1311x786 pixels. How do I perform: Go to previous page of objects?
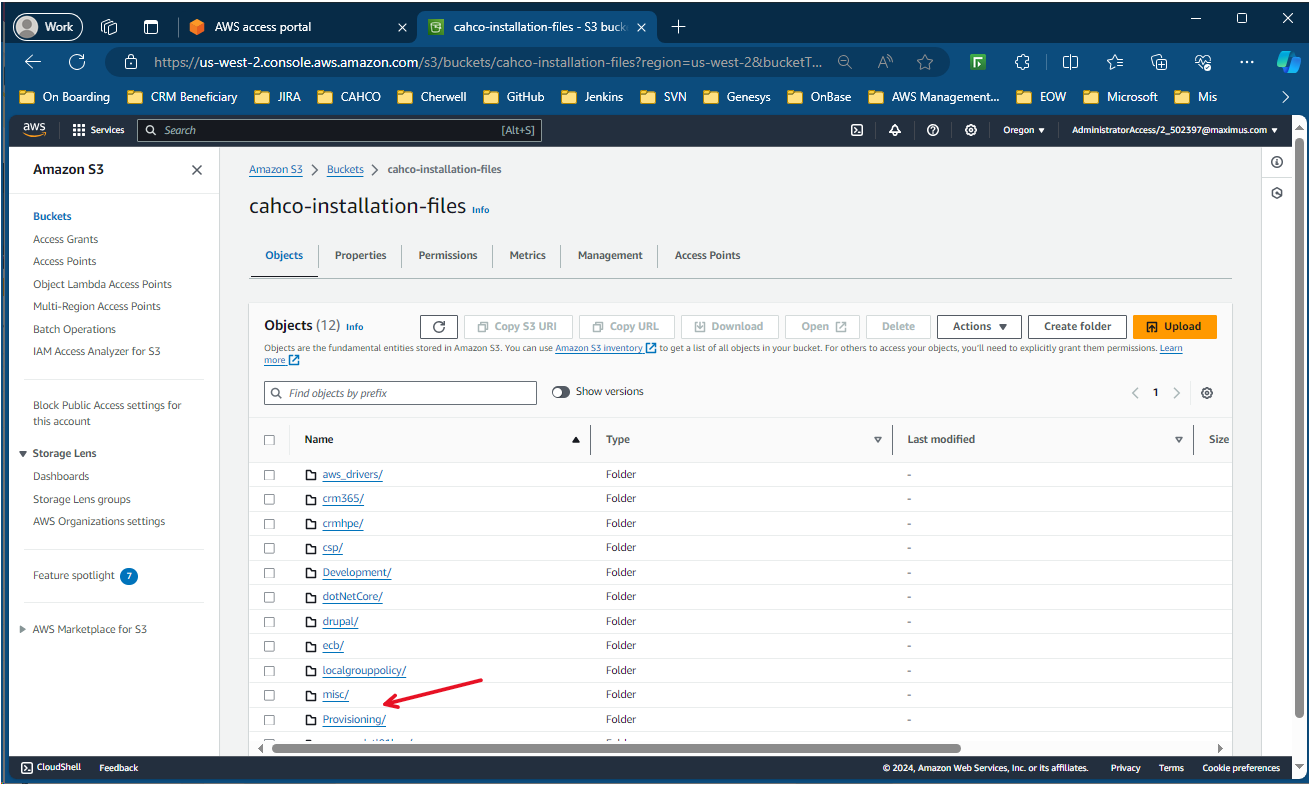[1135, 393]
